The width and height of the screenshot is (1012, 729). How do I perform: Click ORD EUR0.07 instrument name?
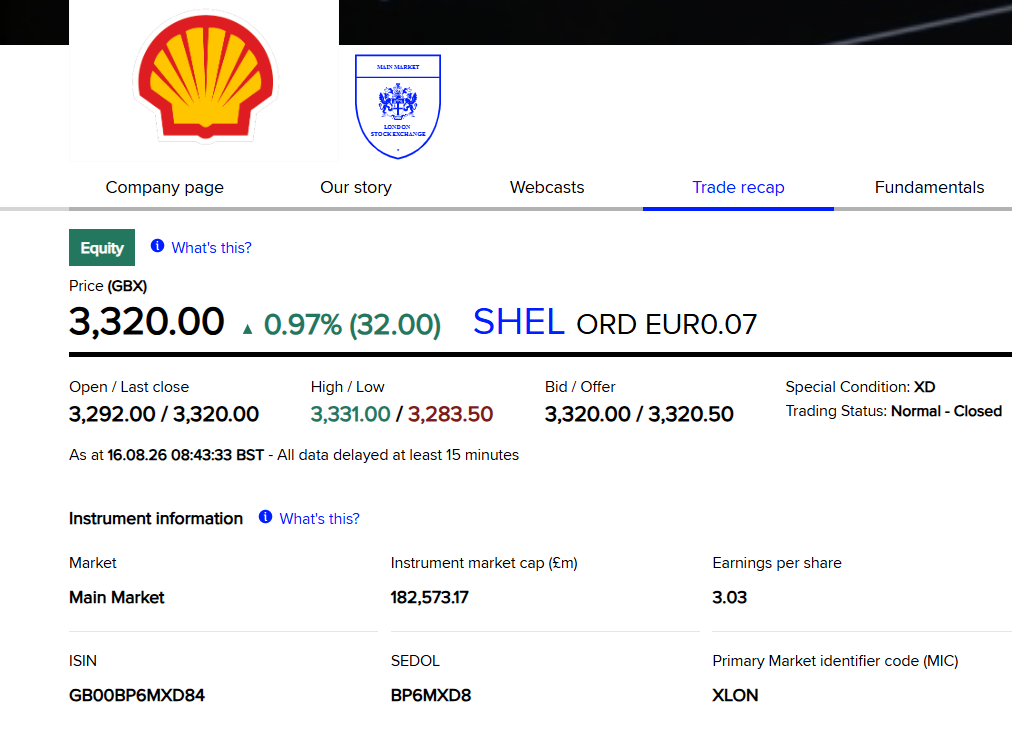tap(667, 325)
